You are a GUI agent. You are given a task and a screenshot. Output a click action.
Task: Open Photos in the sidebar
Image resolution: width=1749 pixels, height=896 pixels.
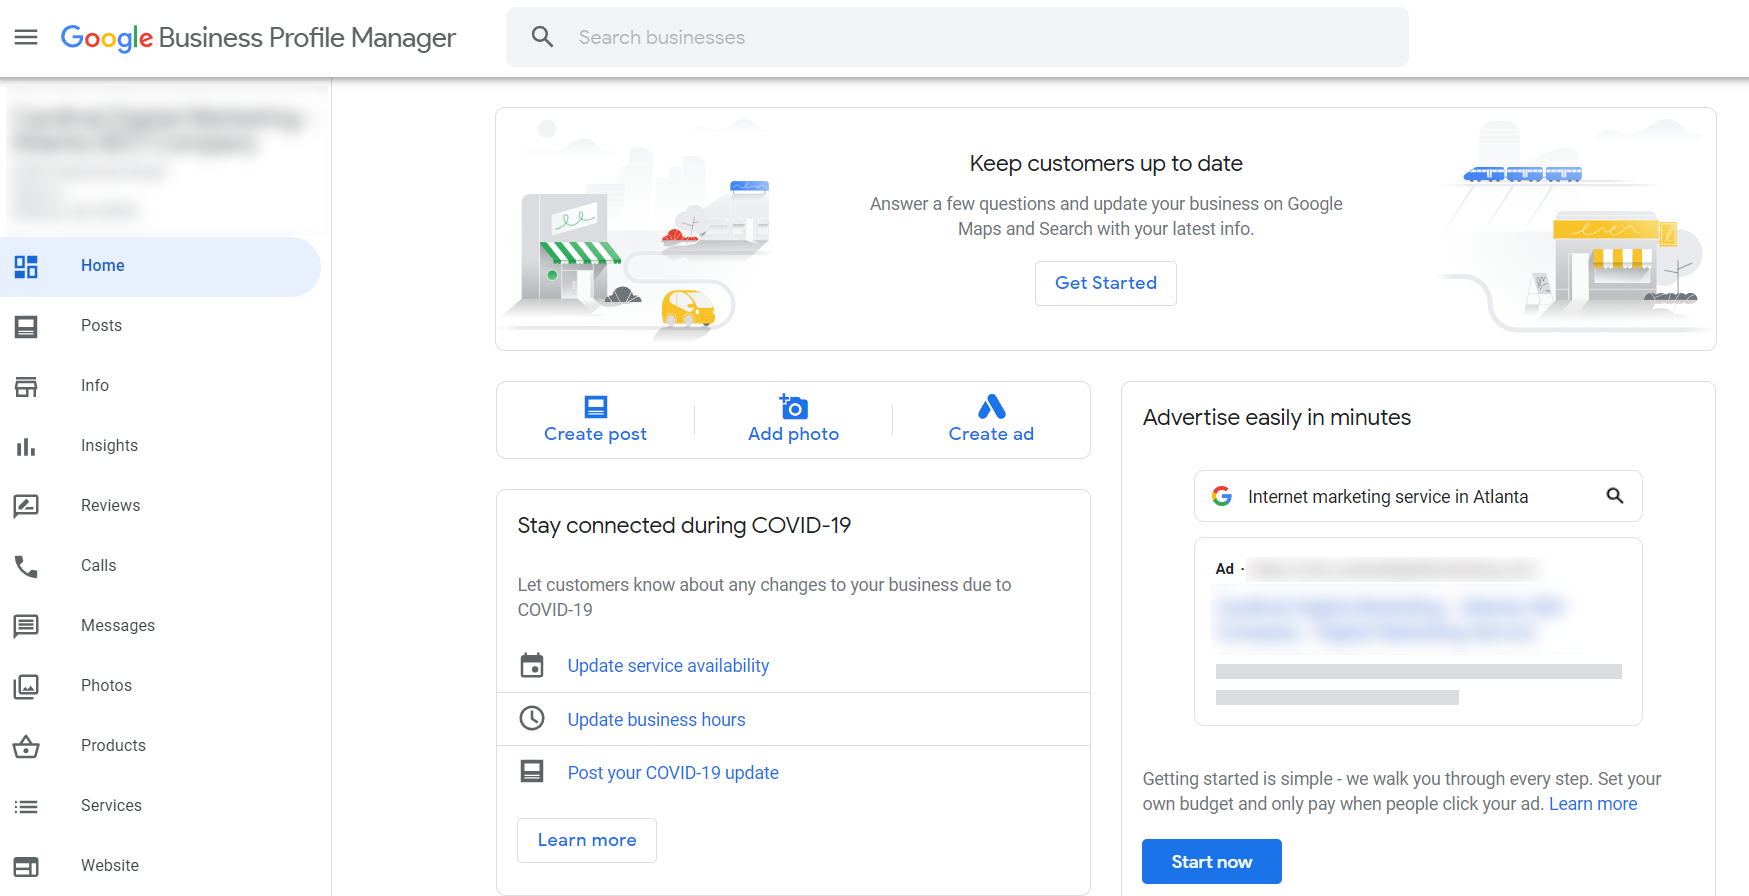coord(160,686)
